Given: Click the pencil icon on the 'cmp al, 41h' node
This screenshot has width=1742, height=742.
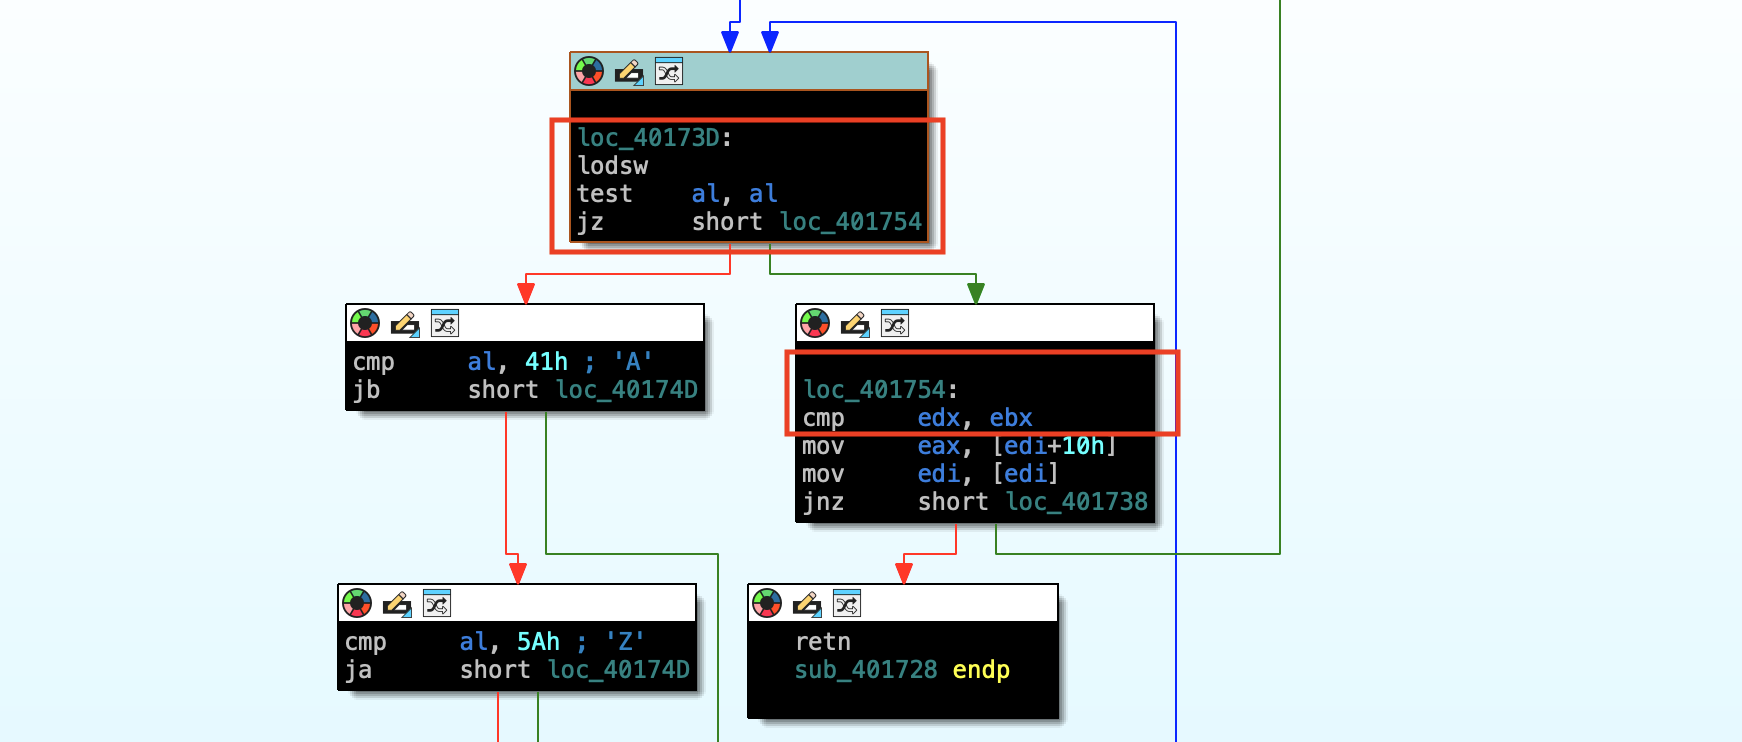Looking at the screenshot, I should pyautogui.click(x=405, y=323).
